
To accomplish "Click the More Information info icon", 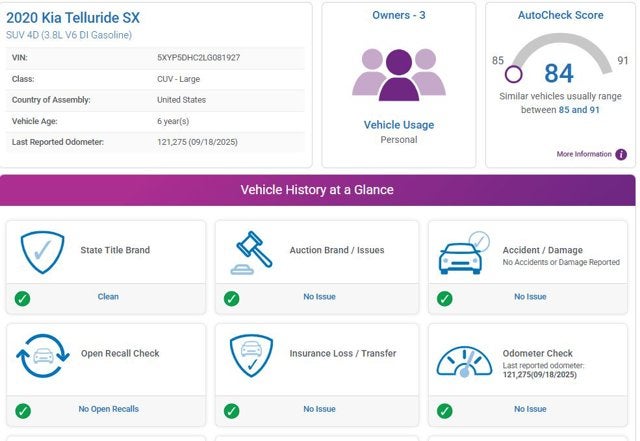I will coord(621,155).
